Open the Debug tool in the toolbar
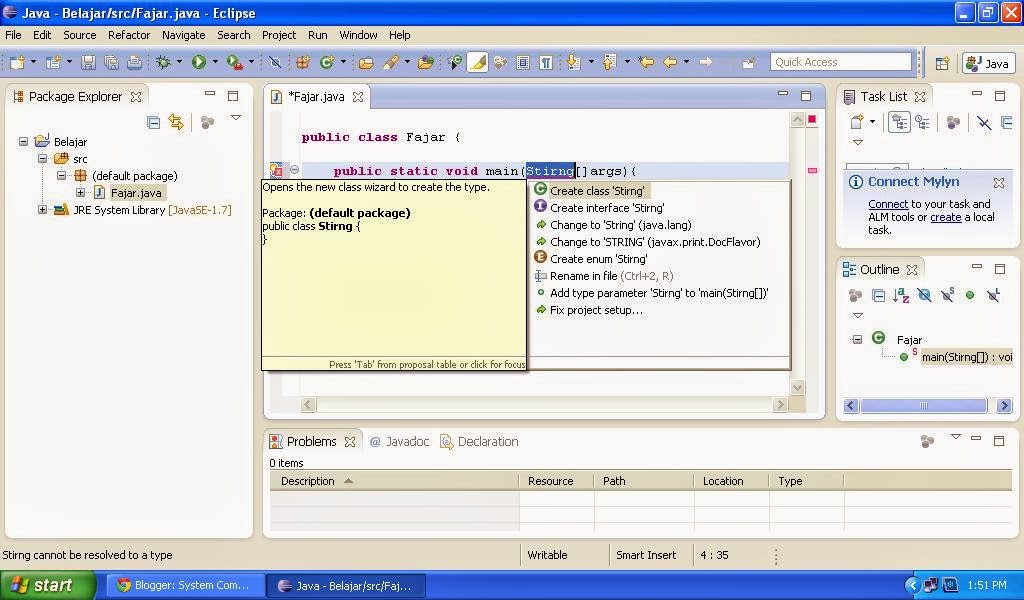Screen dimensions: 1024x600 (162, 62)
